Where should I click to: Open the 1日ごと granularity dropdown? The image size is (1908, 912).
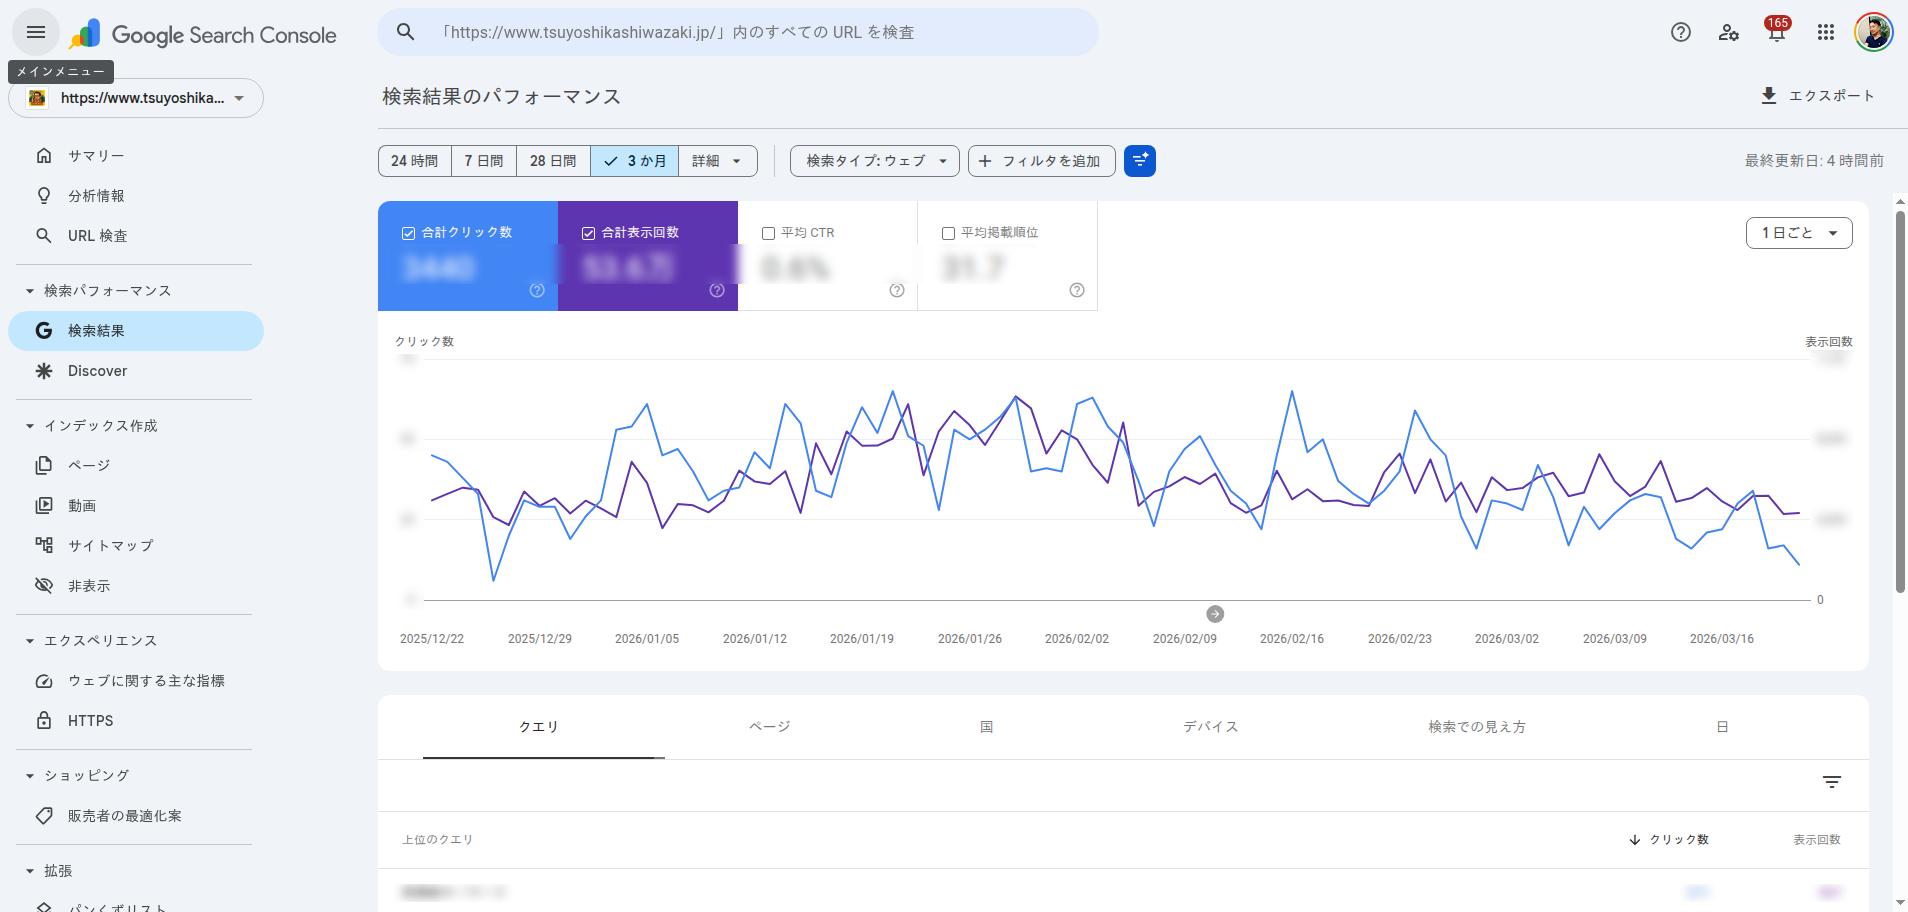point(1797,232)
